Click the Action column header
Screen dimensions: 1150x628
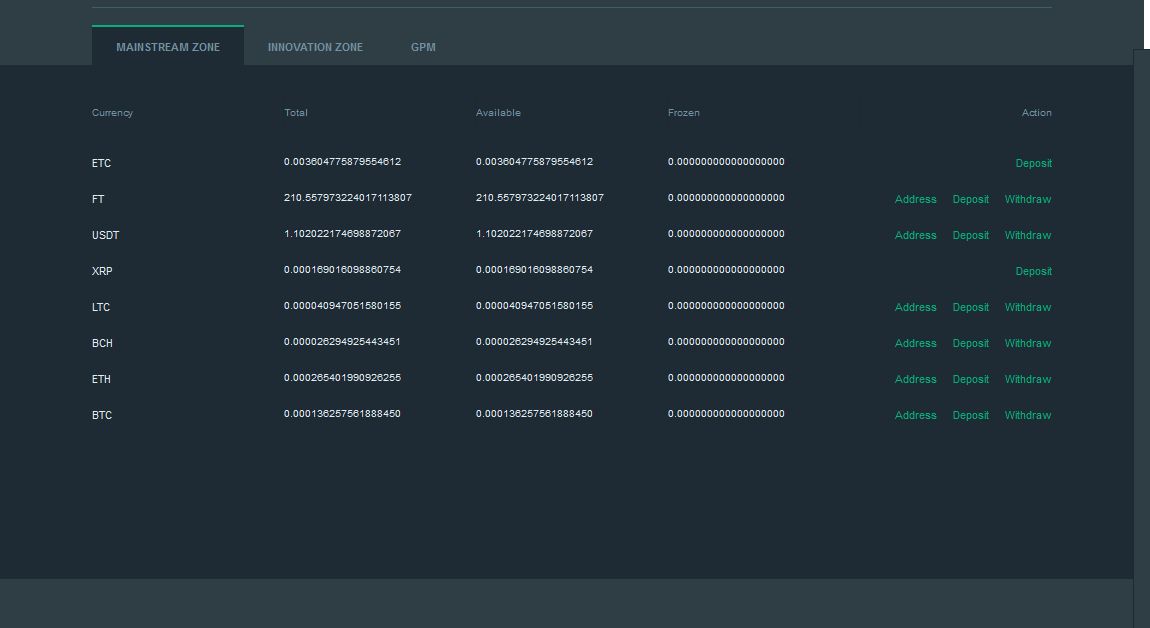tap(1036, 113)
